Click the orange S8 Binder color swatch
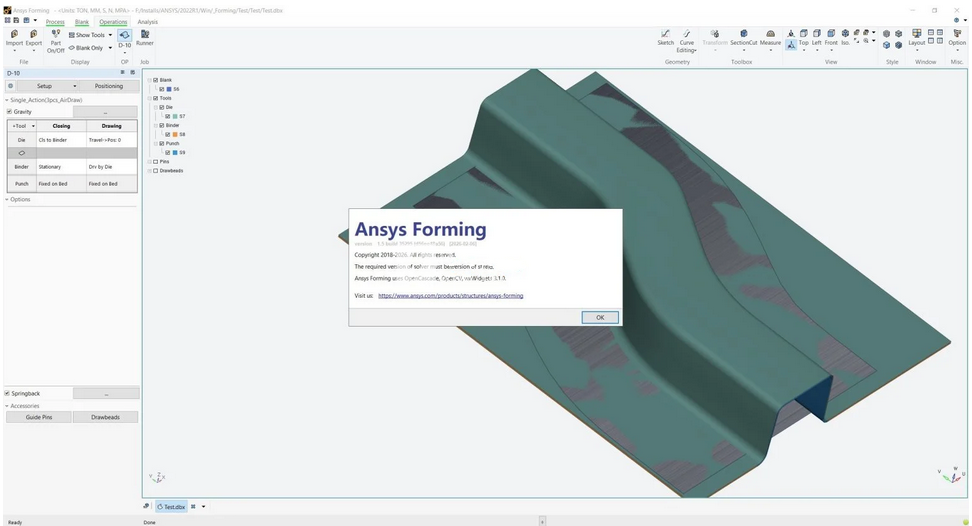Screen dimensions: 972x526 click(x=174, y=134)
